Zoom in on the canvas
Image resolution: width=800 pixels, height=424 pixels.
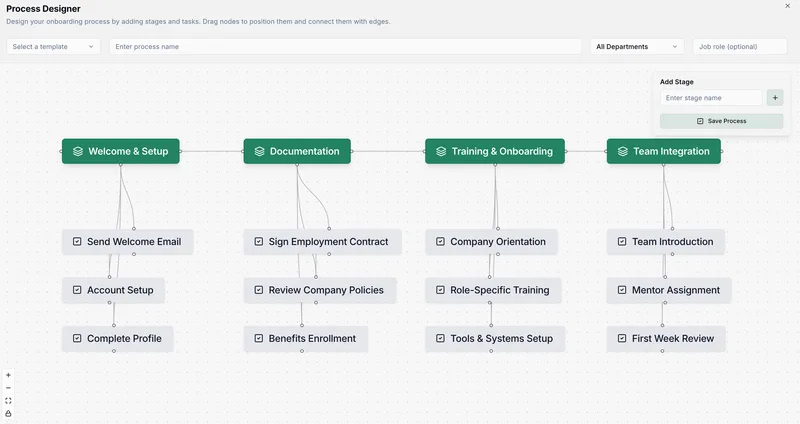[x=8, y=375]
